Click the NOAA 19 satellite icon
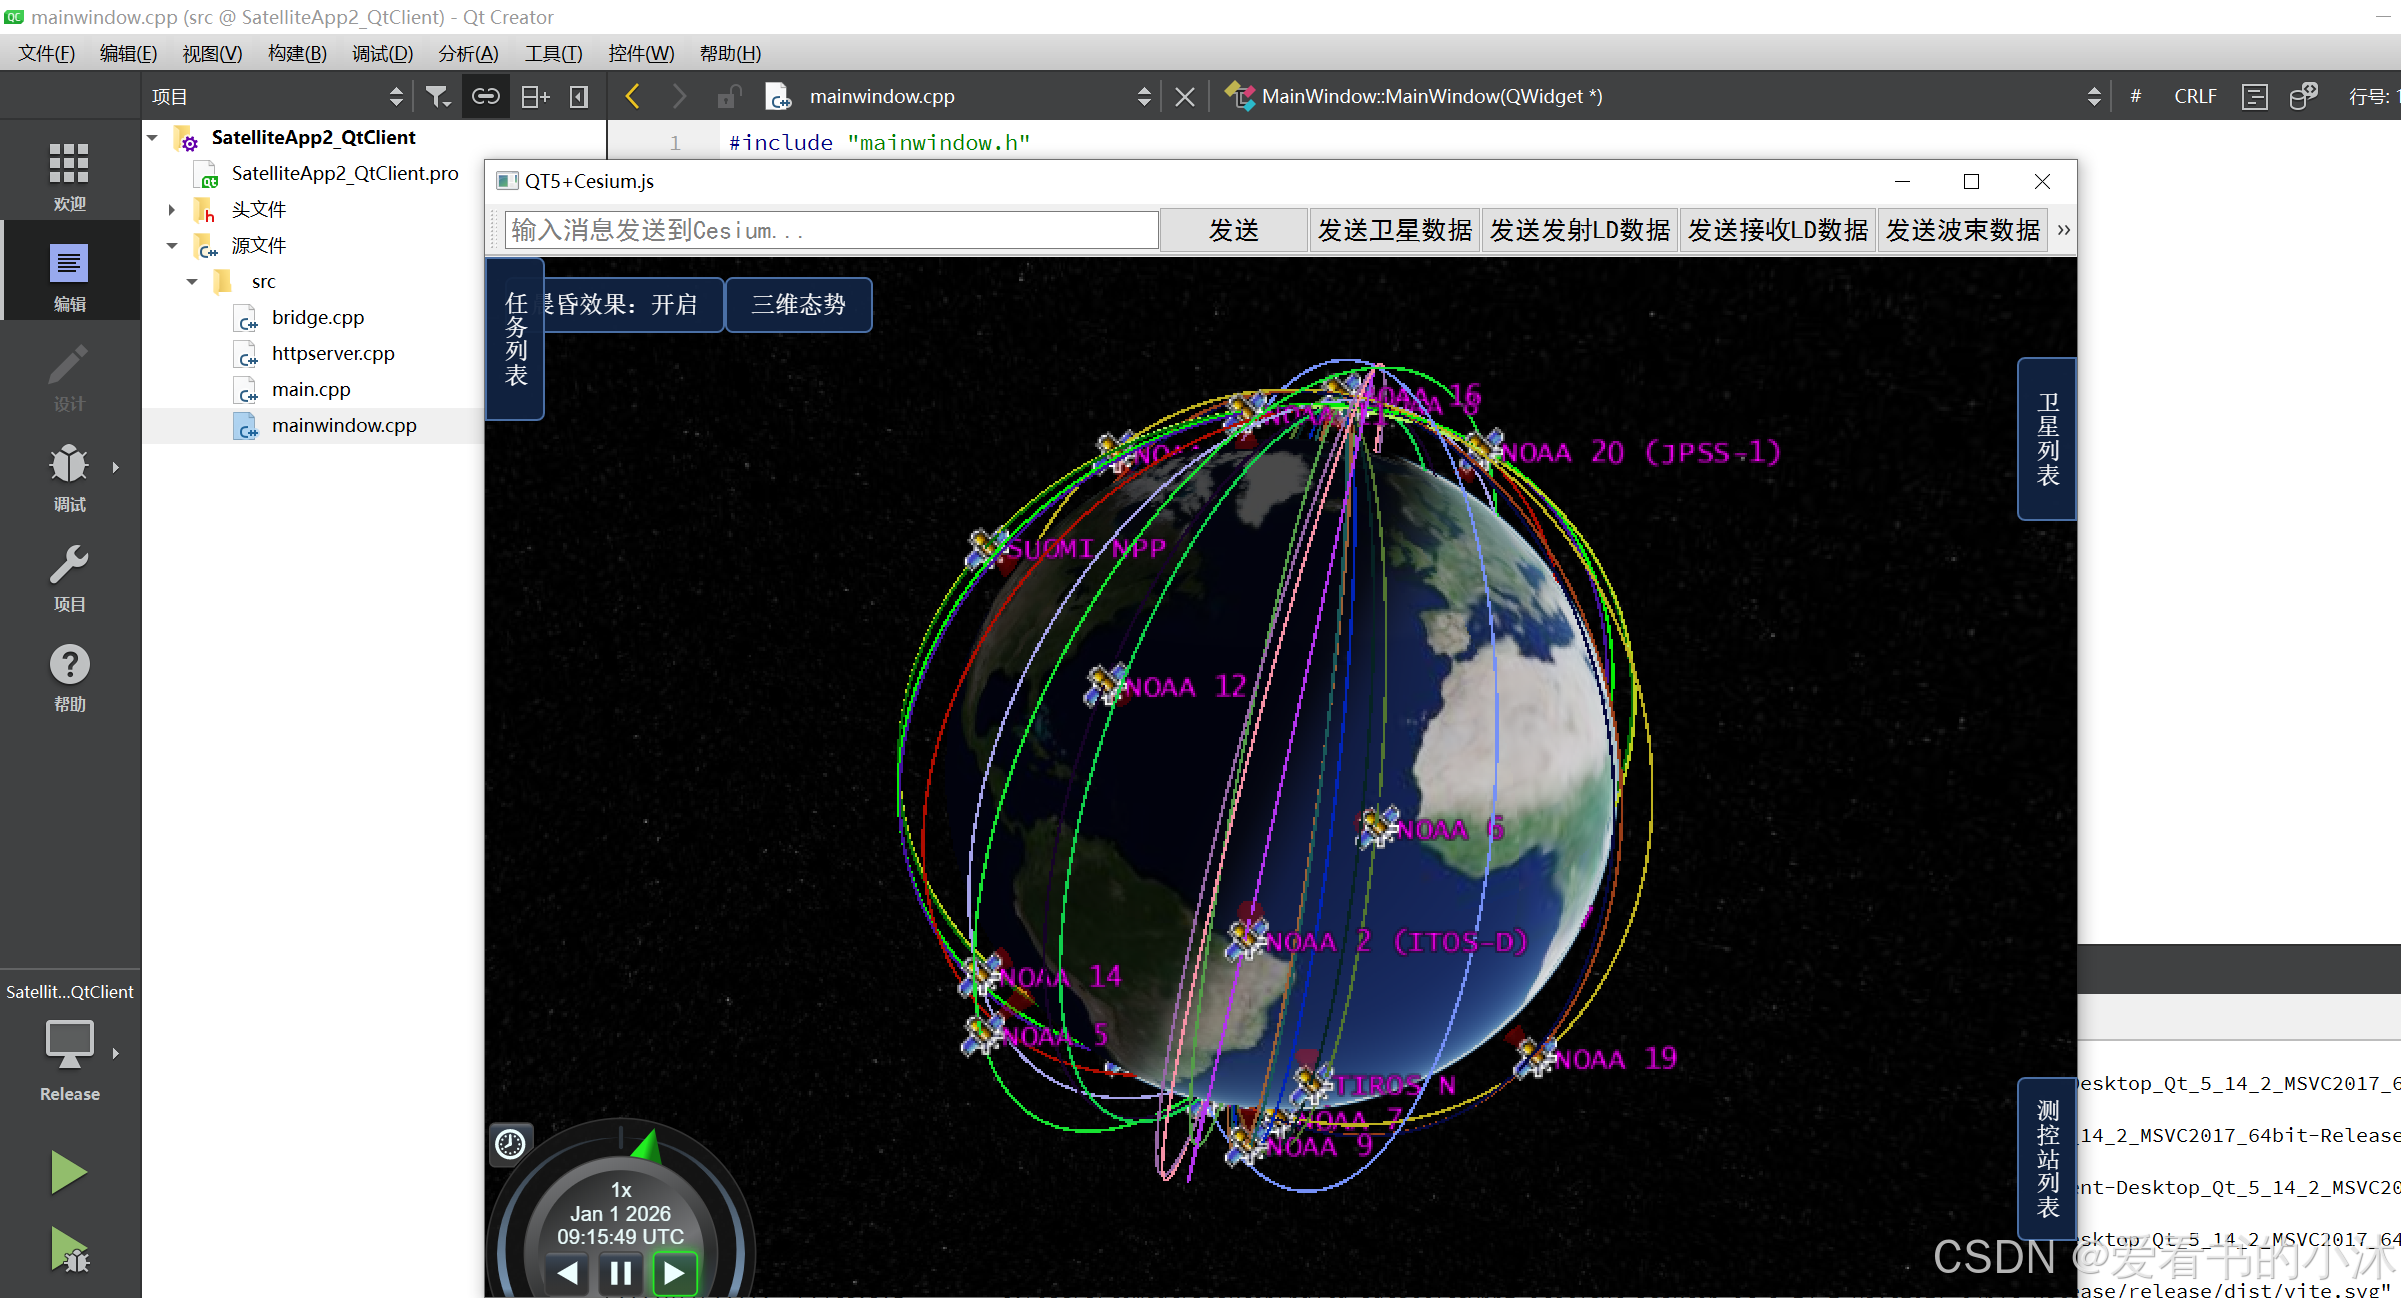The image size is (2401, 1298). pos(1535,1057)
